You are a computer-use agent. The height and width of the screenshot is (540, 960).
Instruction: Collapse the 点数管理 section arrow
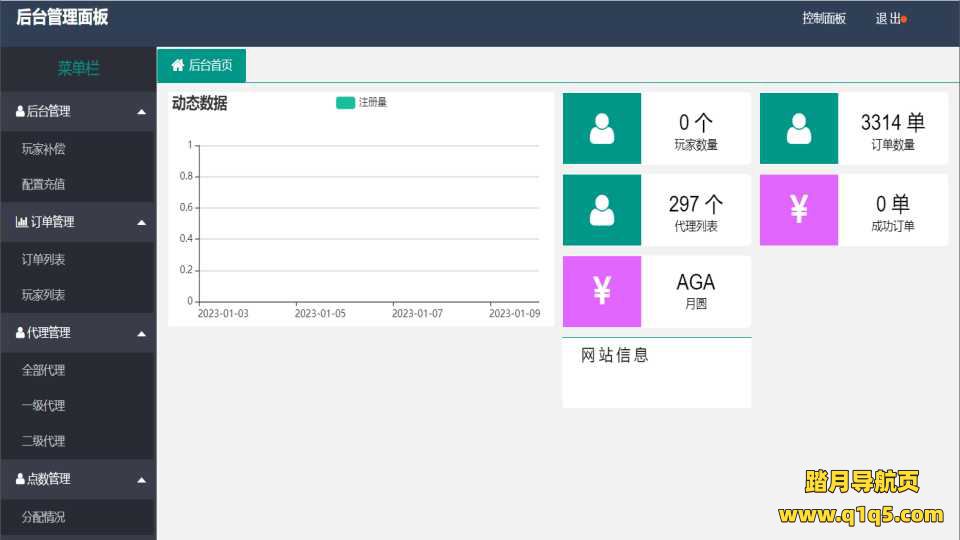[x=141, y=479]
